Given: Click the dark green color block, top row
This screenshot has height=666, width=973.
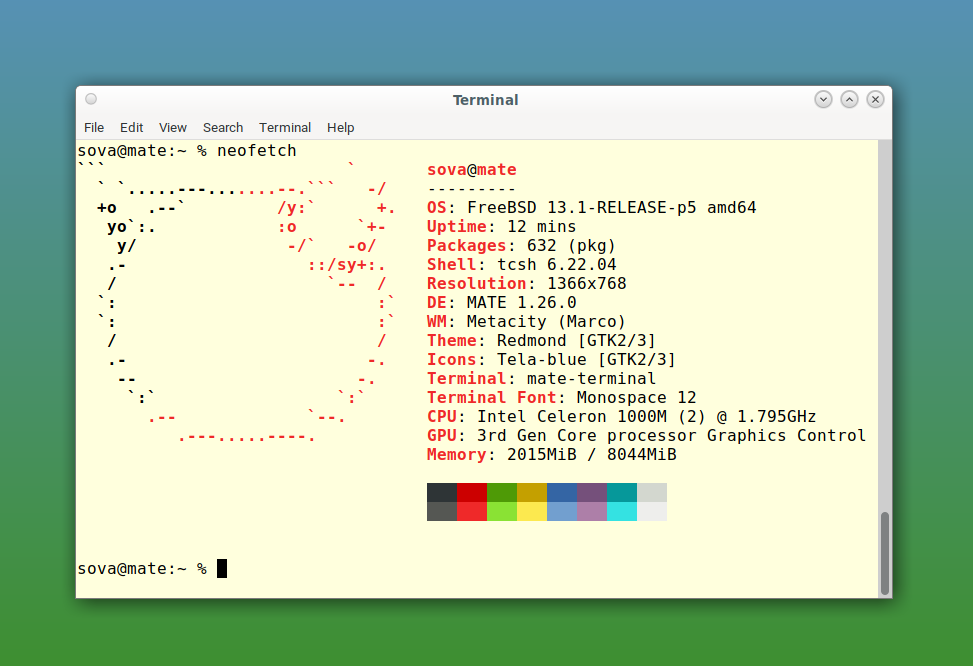Looking at the screenshot, I should pyautogui.click(x=502, y=492).
